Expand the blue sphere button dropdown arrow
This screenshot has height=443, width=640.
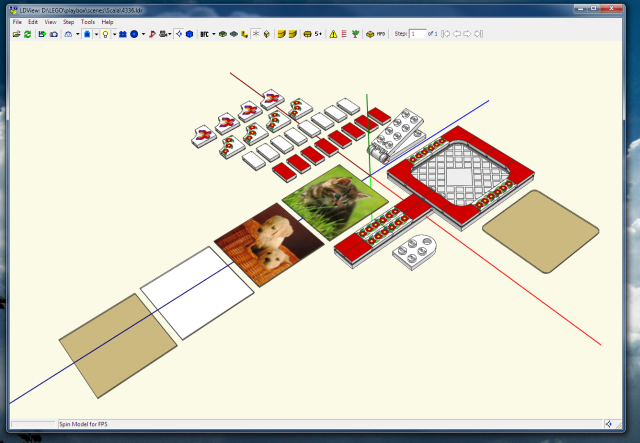click(142, 33)
